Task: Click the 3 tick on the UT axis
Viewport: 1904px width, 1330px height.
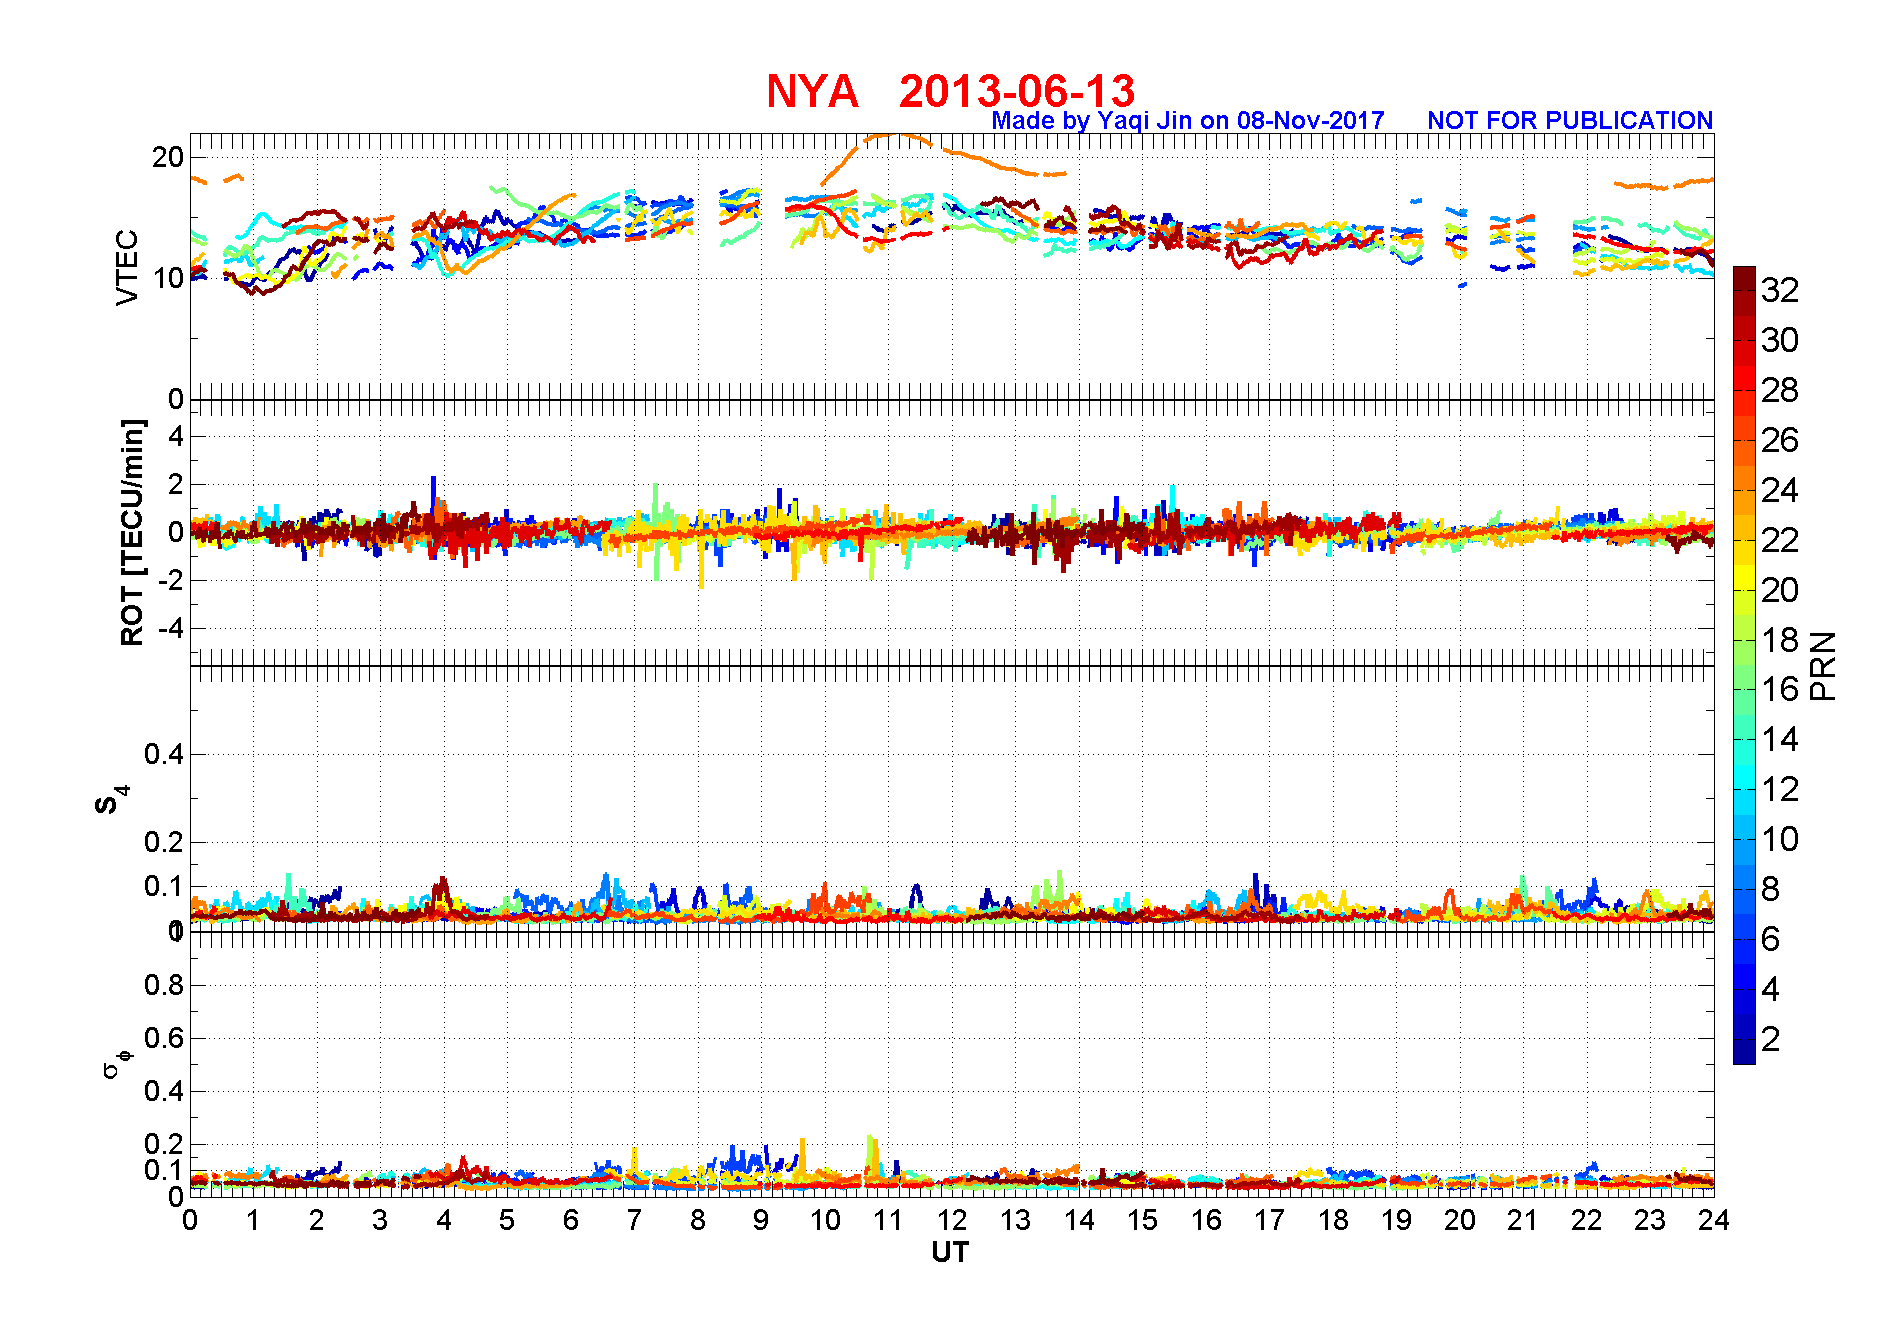Action: 380,1220
